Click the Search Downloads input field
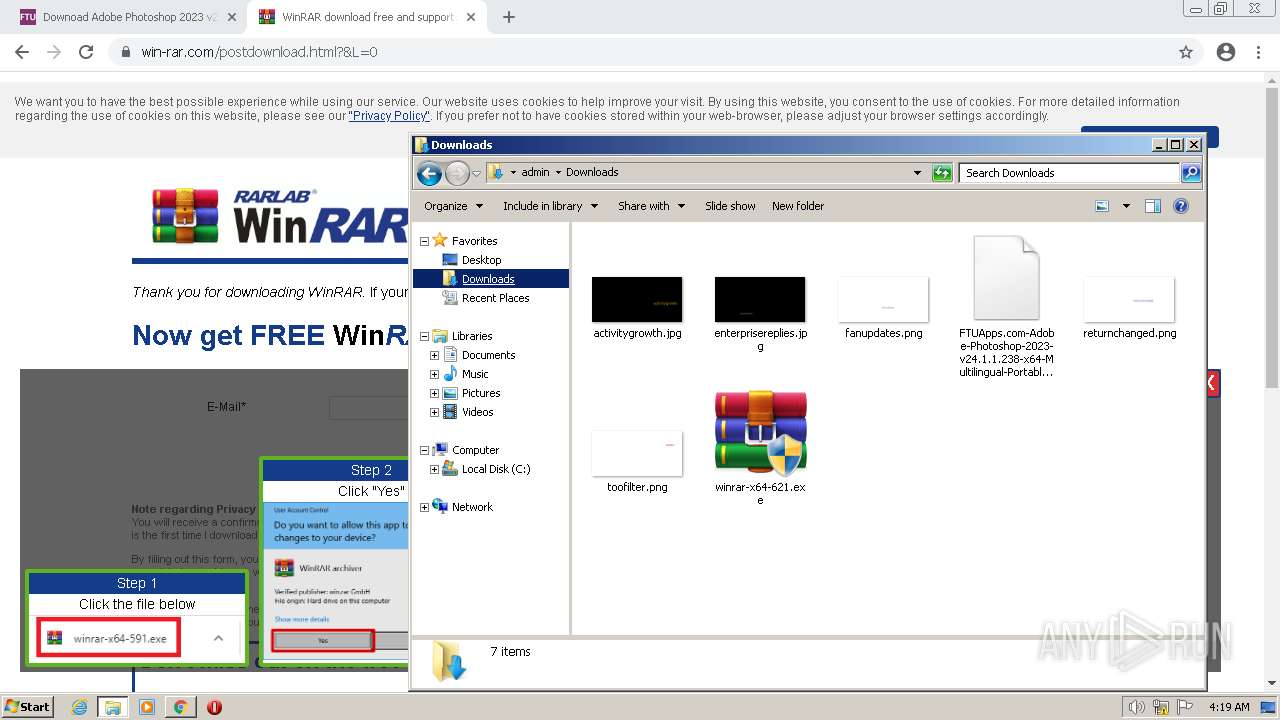Viewport: 1280px width, 720px height. click(1068, 173)
